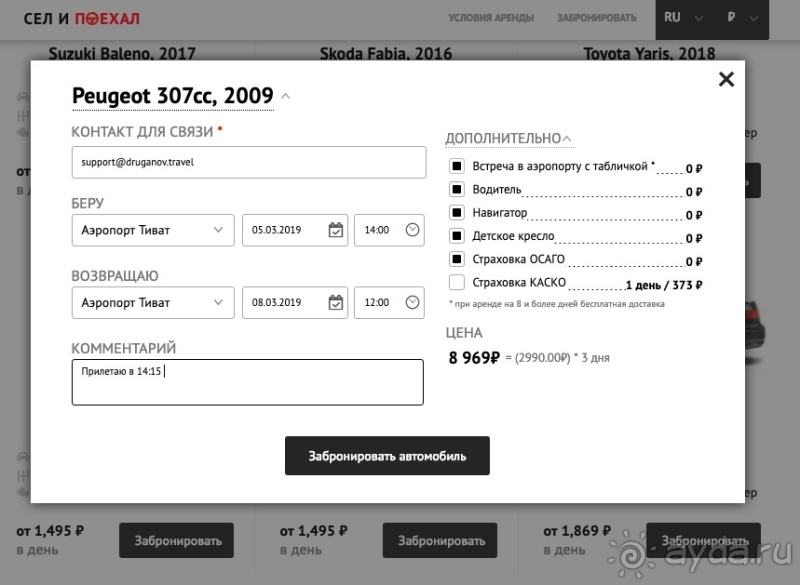Toggle Встреча в аэропорту с табличкой
Screen dimensions: 800x585
click(457, 165)
